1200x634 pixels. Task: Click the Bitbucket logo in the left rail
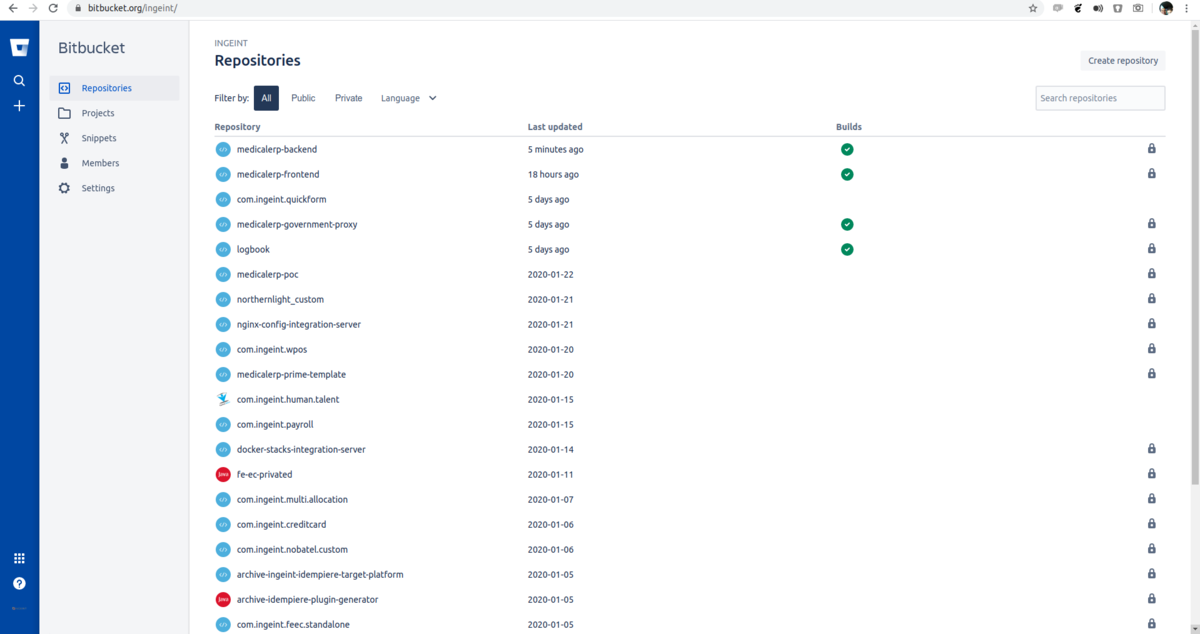19,47
